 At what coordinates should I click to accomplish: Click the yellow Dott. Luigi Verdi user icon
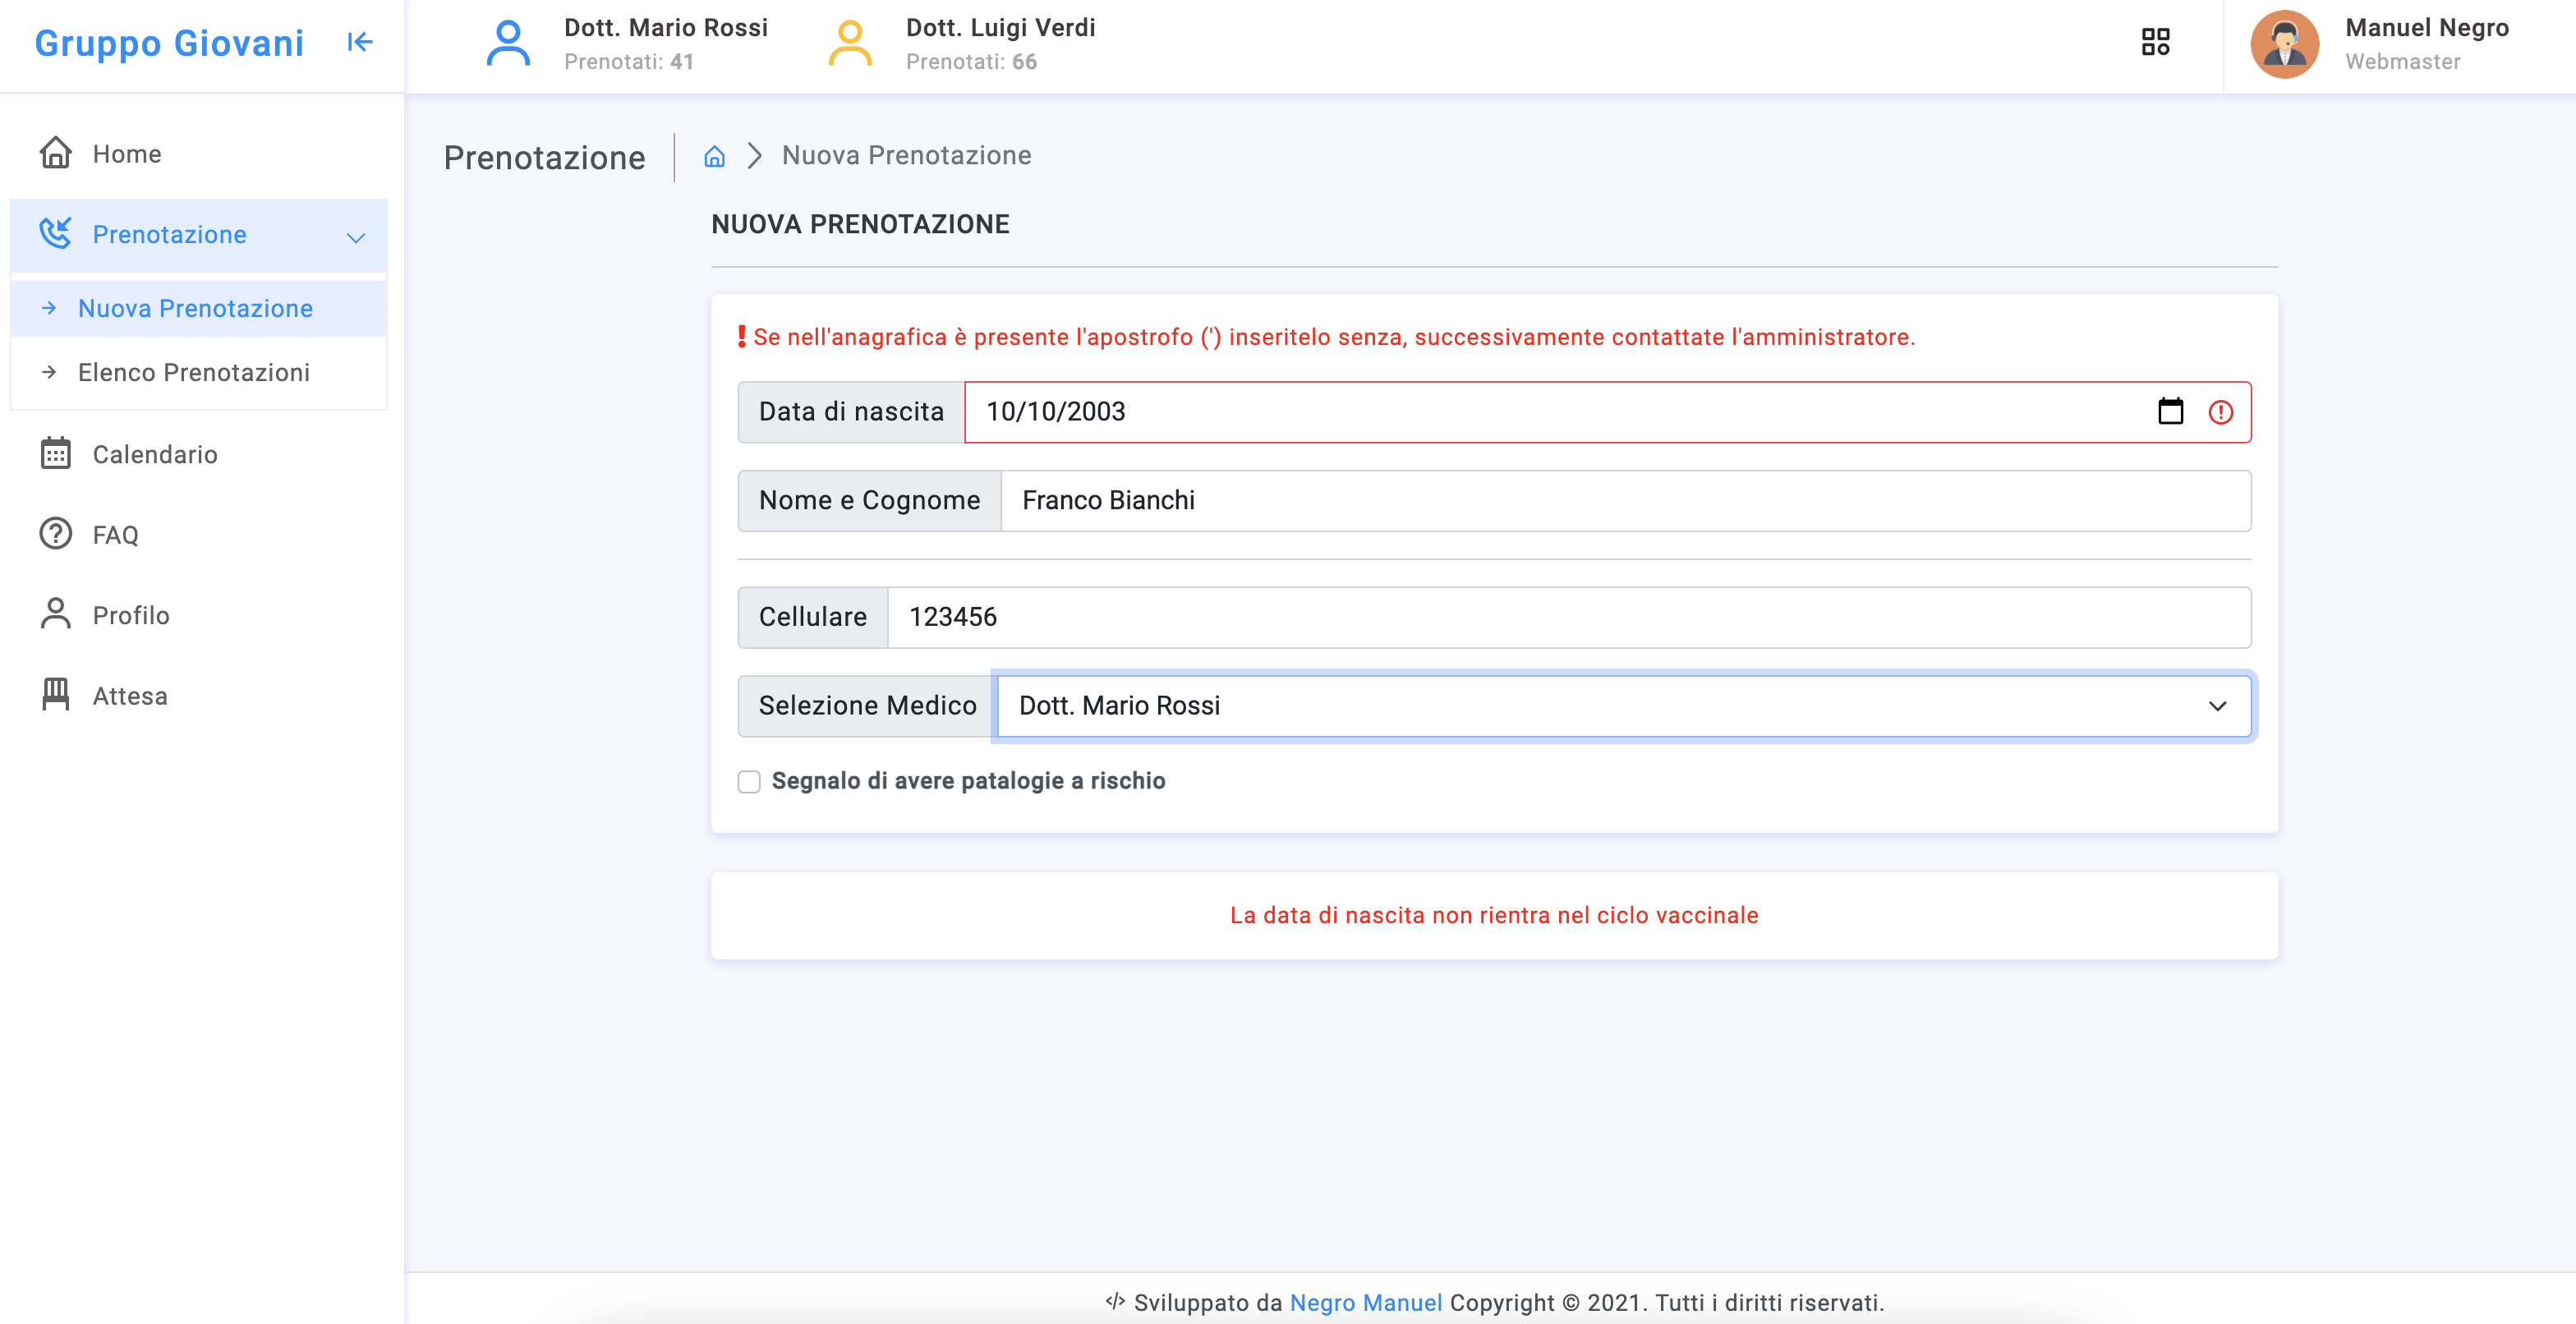coord(850,44)
